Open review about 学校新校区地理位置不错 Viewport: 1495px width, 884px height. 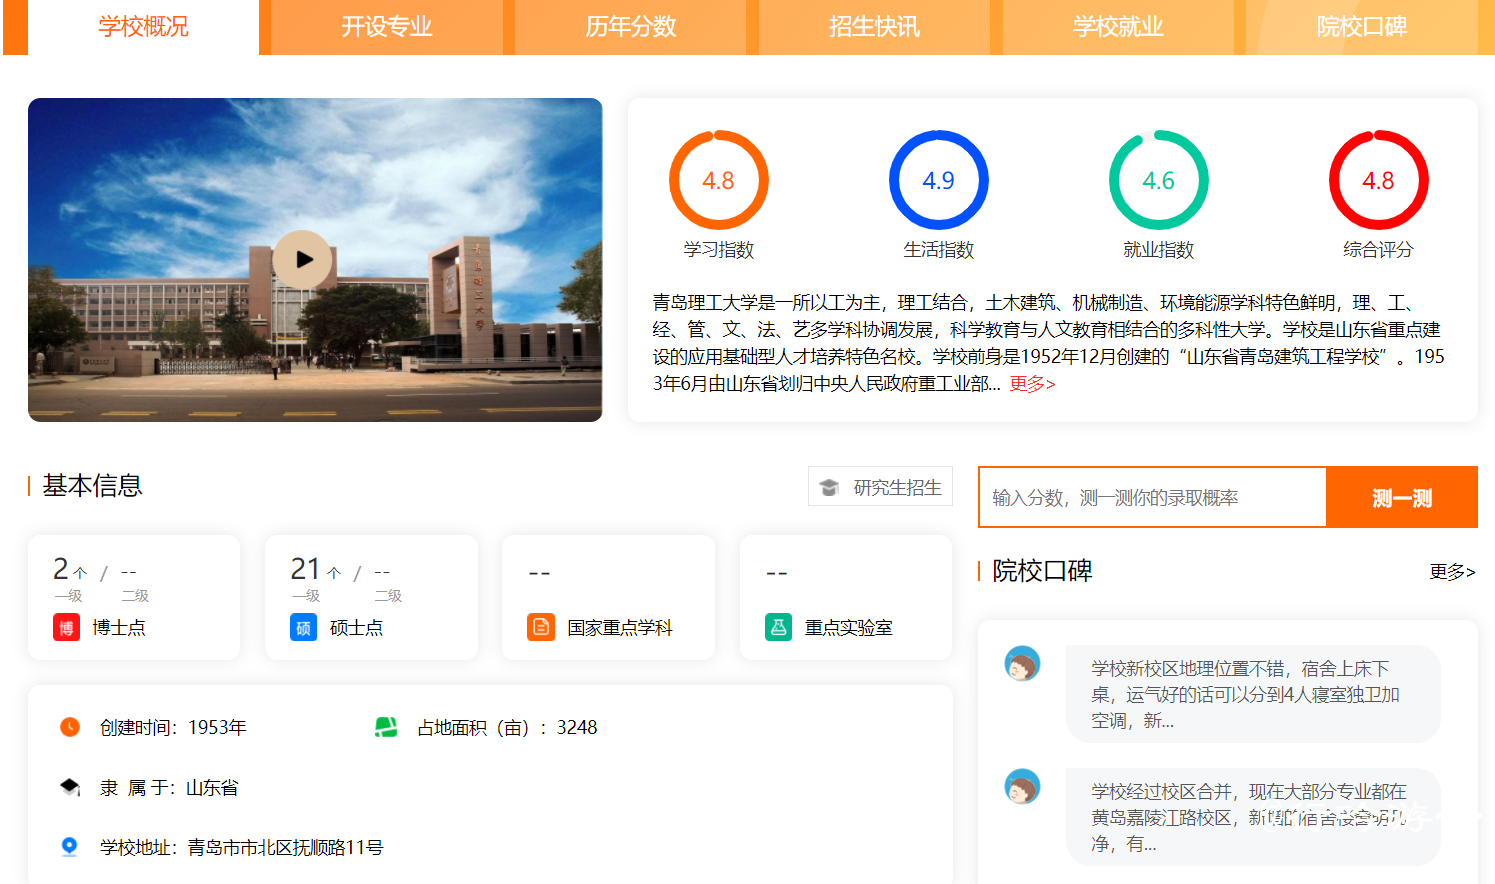point(1253,694)
